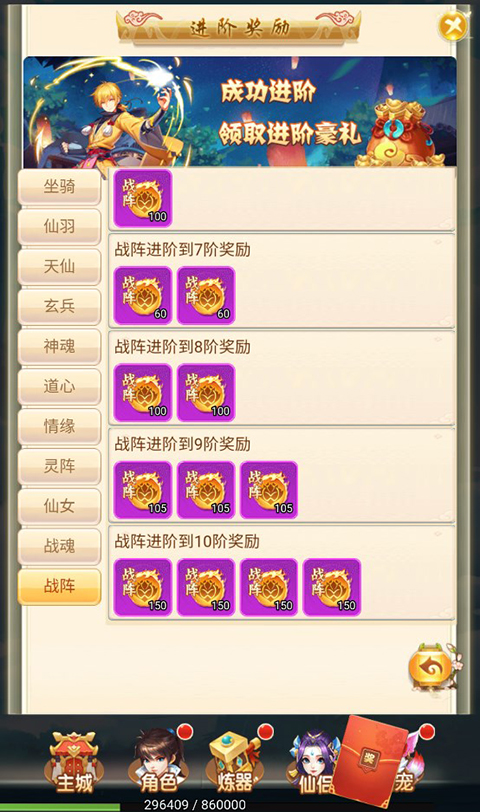
Task: Switch to the 灵阵 tab
Action: 59,466
